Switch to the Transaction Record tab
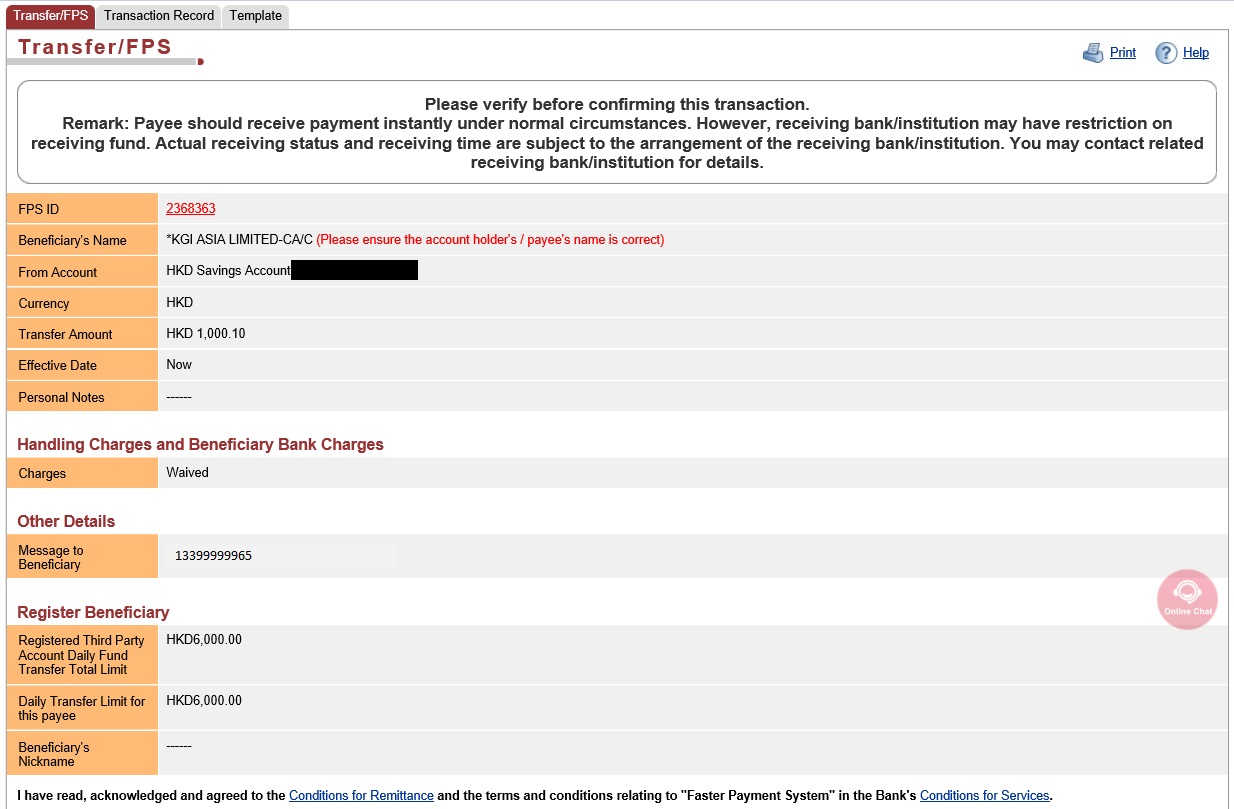 (159, 16)
